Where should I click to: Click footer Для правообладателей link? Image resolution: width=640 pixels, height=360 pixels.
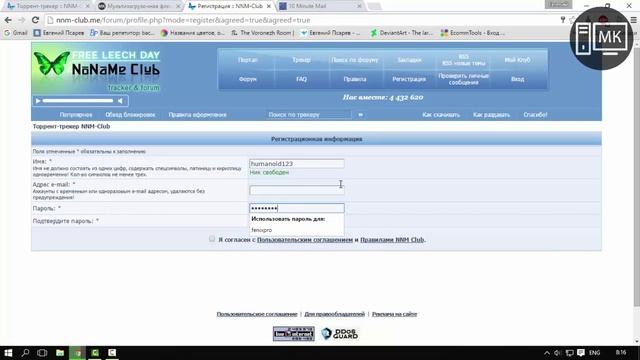tap(334, 314)
